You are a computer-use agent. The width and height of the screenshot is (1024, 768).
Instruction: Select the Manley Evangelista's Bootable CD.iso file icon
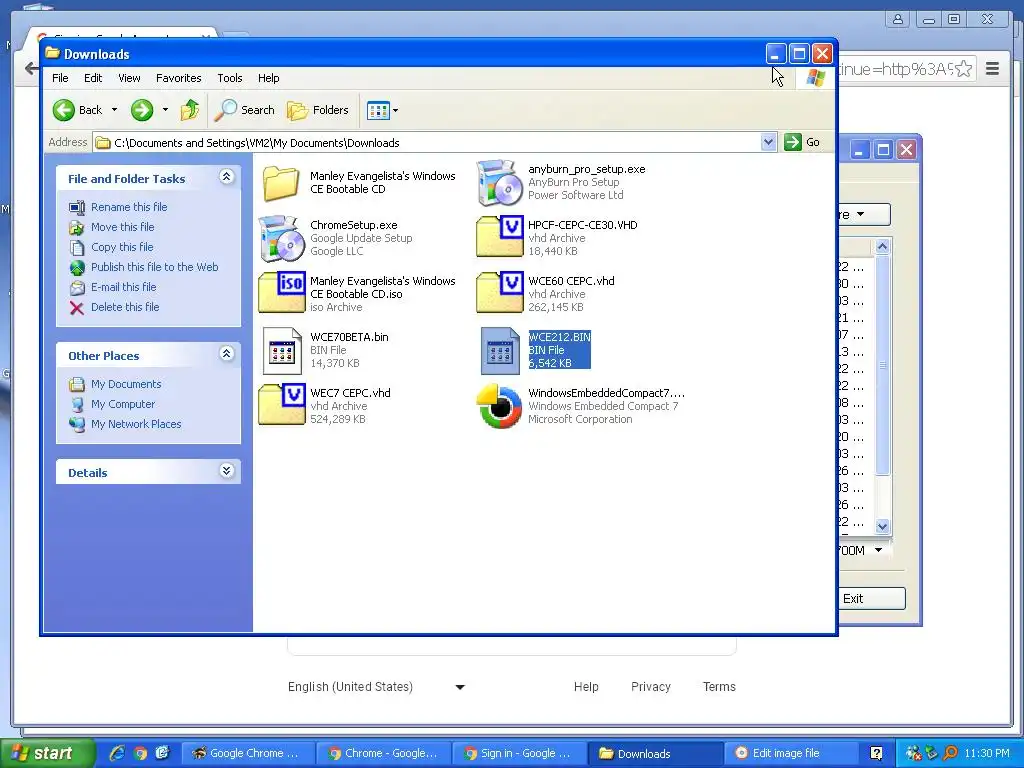[281, 292]
